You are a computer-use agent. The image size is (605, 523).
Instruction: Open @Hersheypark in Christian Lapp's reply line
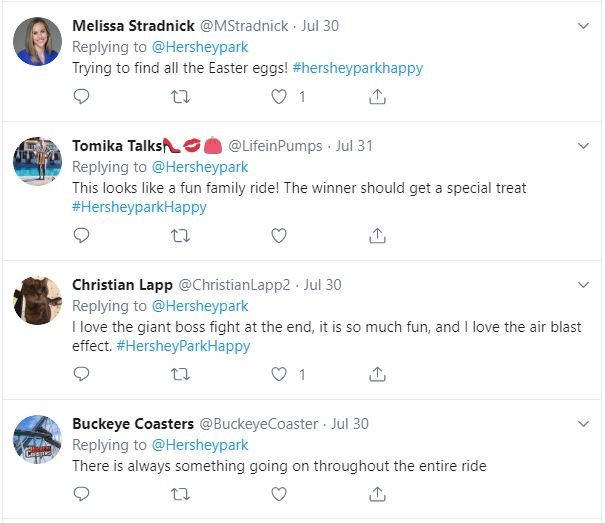(200, 305)
